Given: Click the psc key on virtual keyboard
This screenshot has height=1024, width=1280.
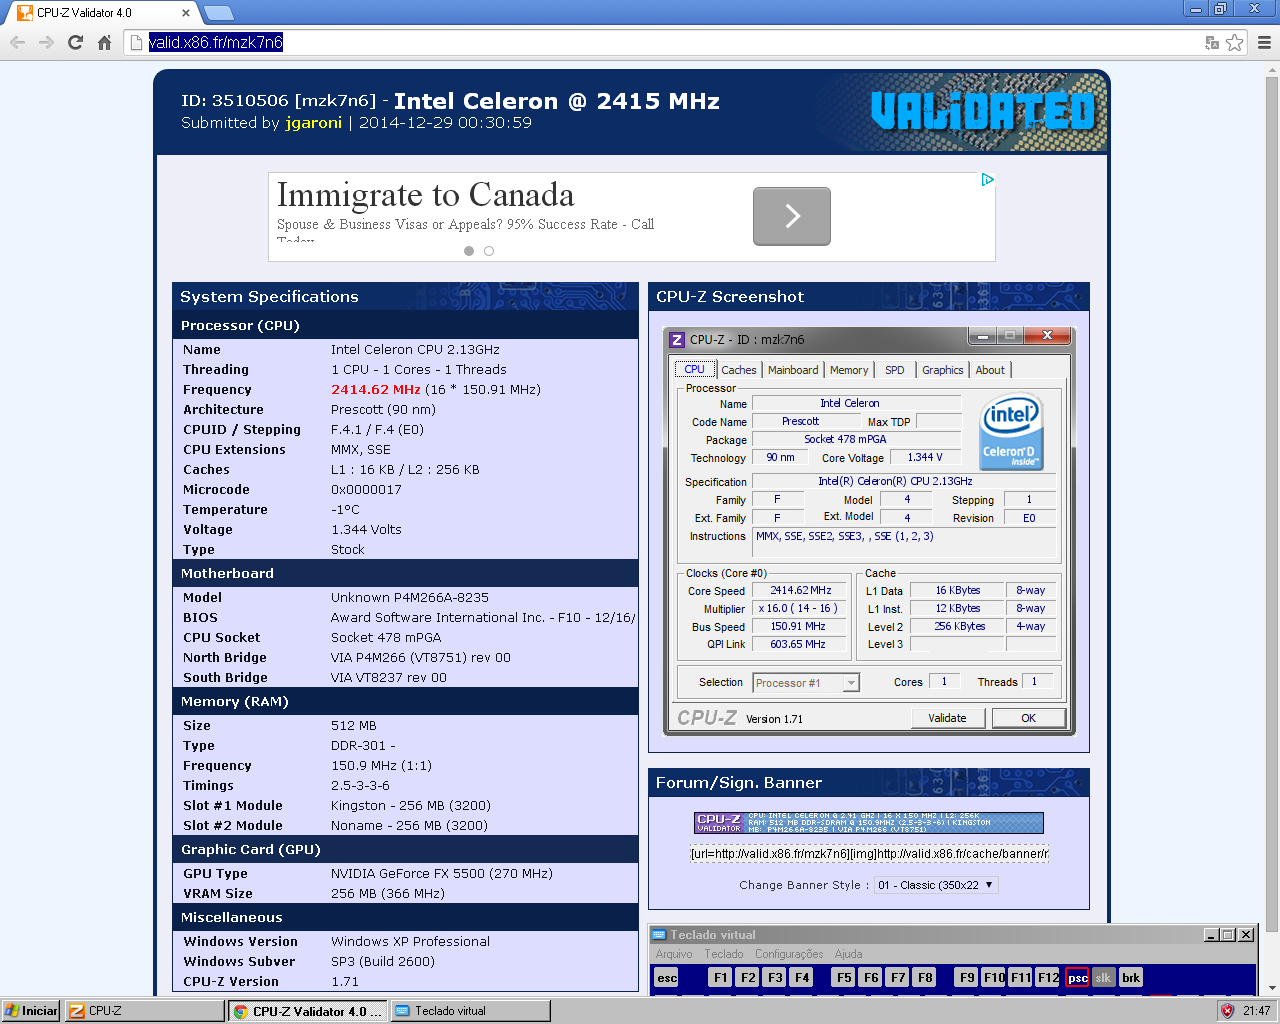Looking at the screenshot, I should click(x=1077, y=978).
